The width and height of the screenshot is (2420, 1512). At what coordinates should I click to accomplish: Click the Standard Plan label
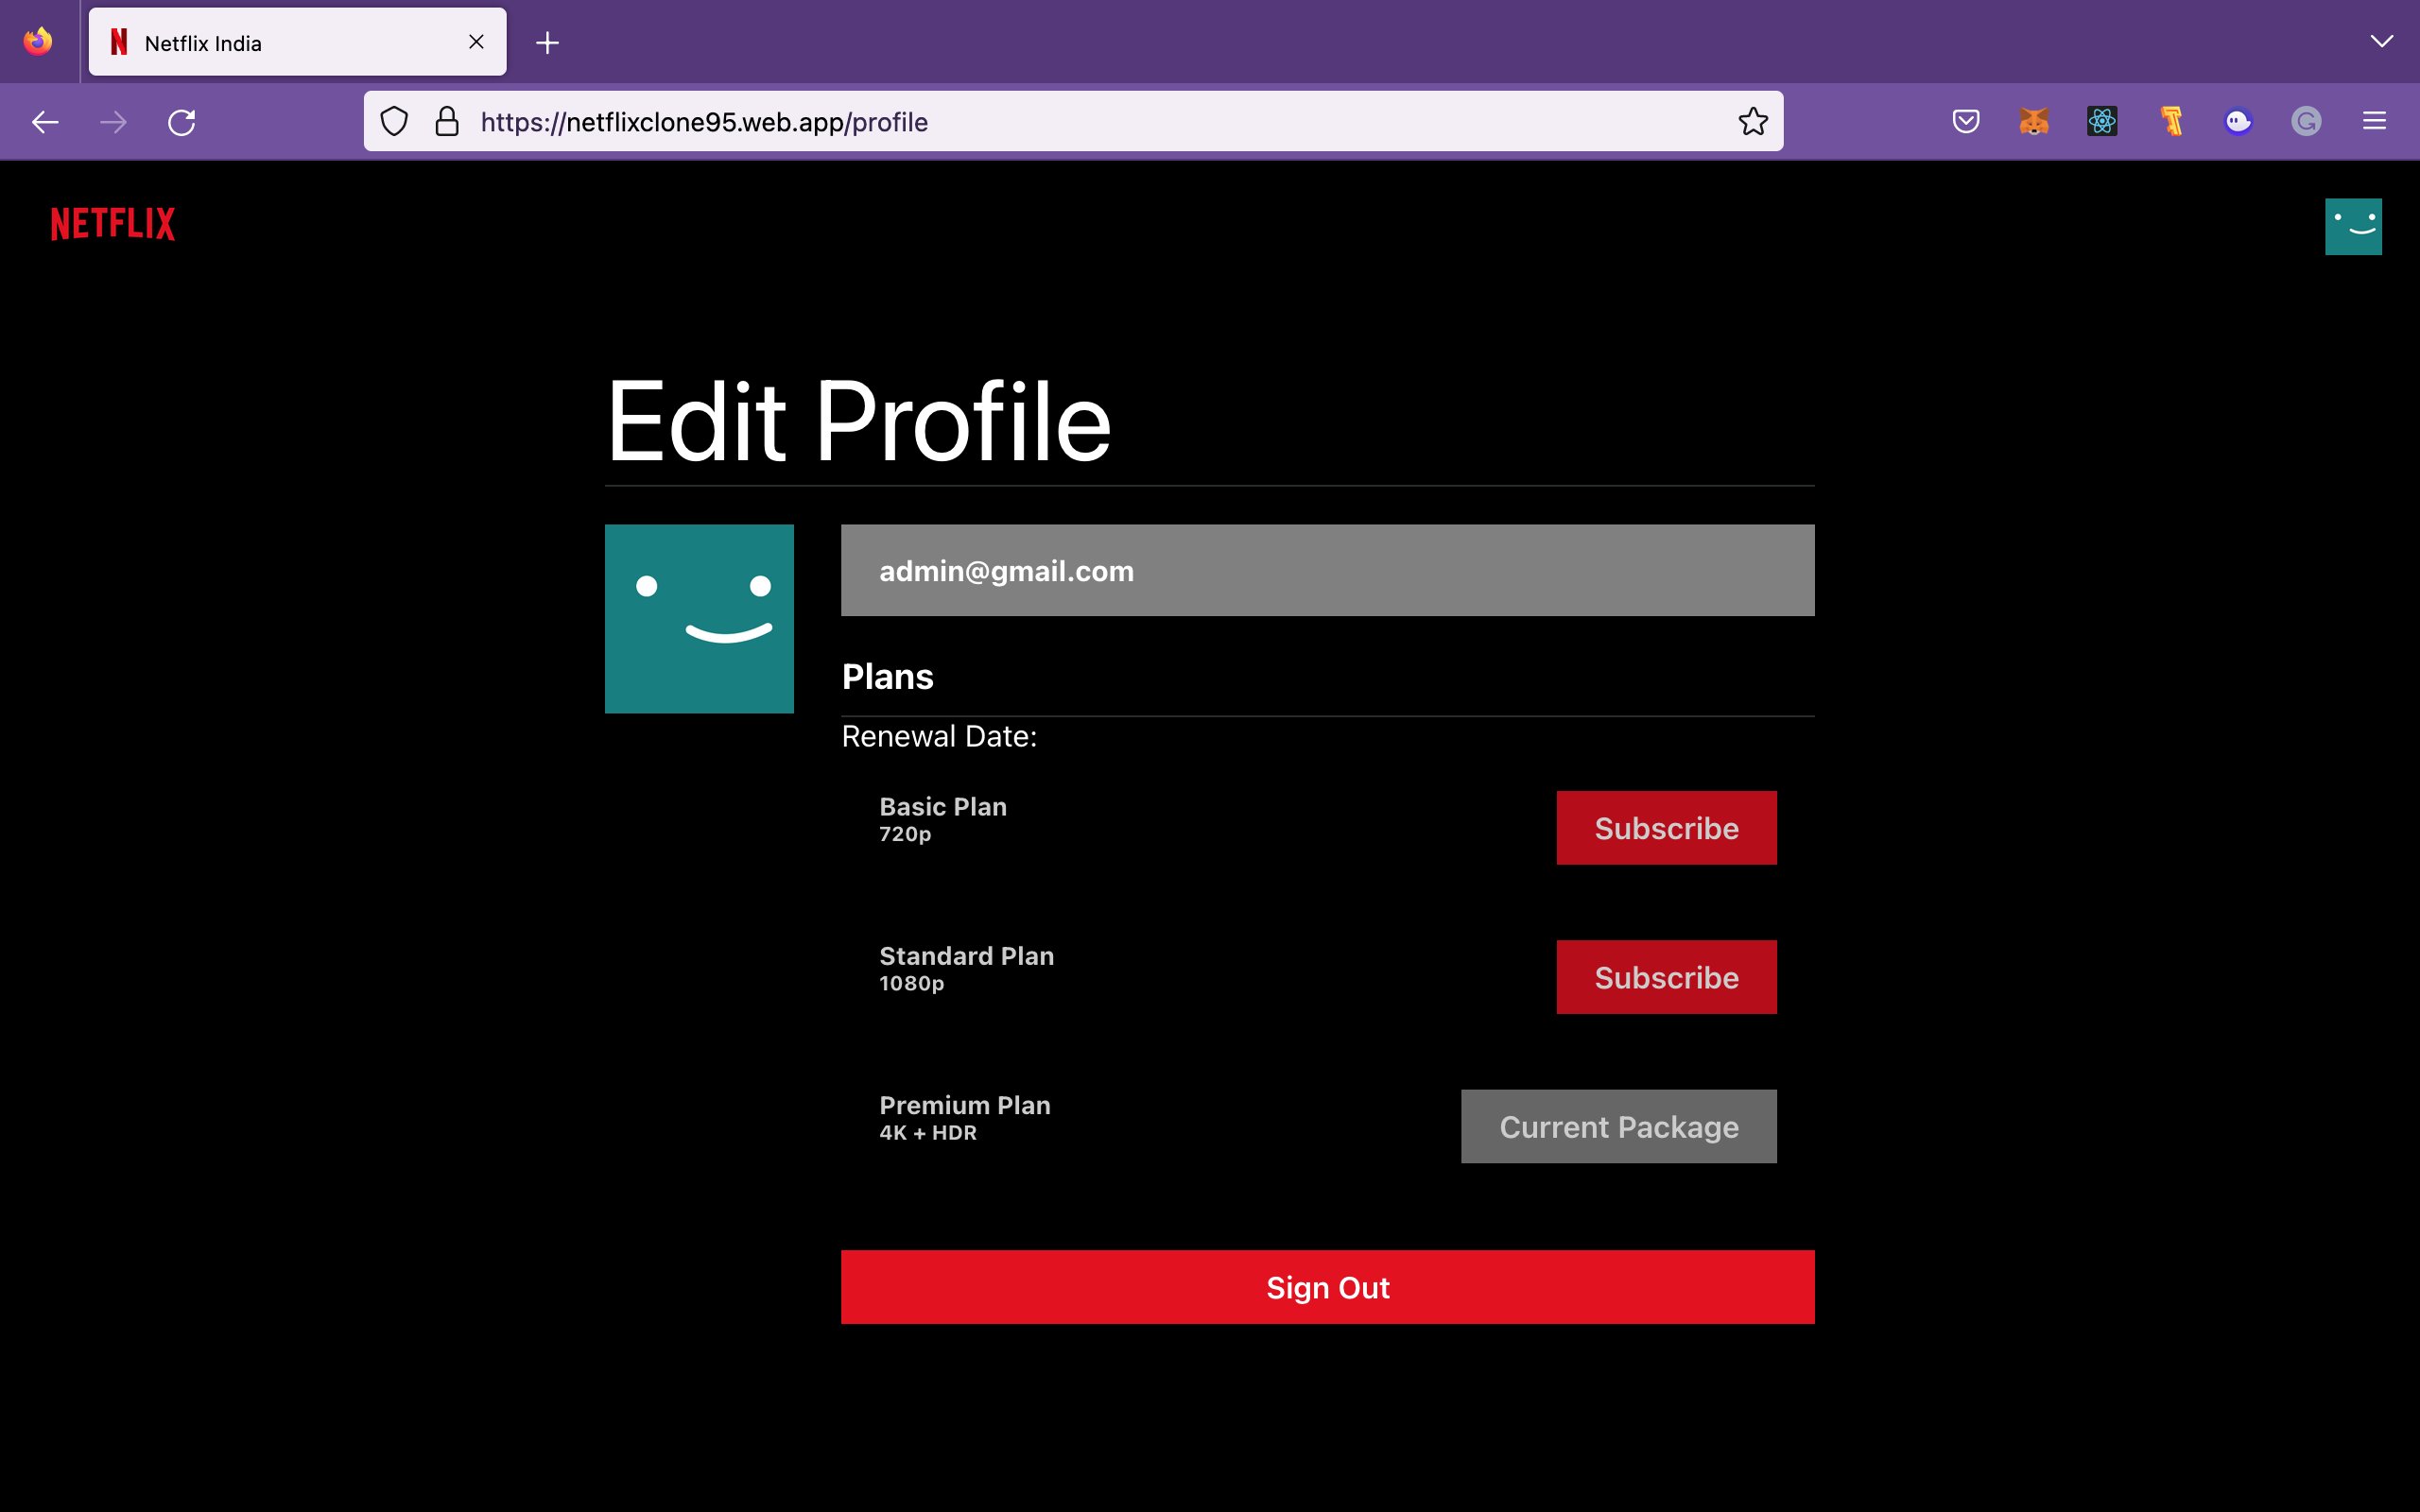point(966,956)
